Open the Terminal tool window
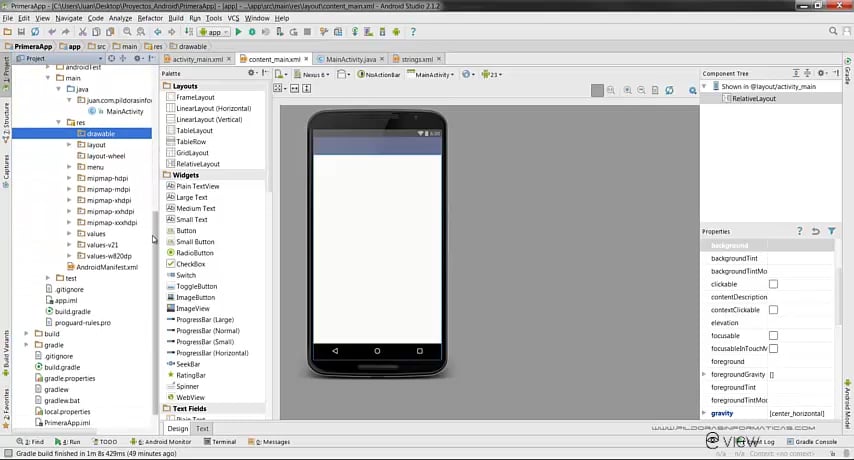This screenshot has width=854, height=460. point(220,441)
